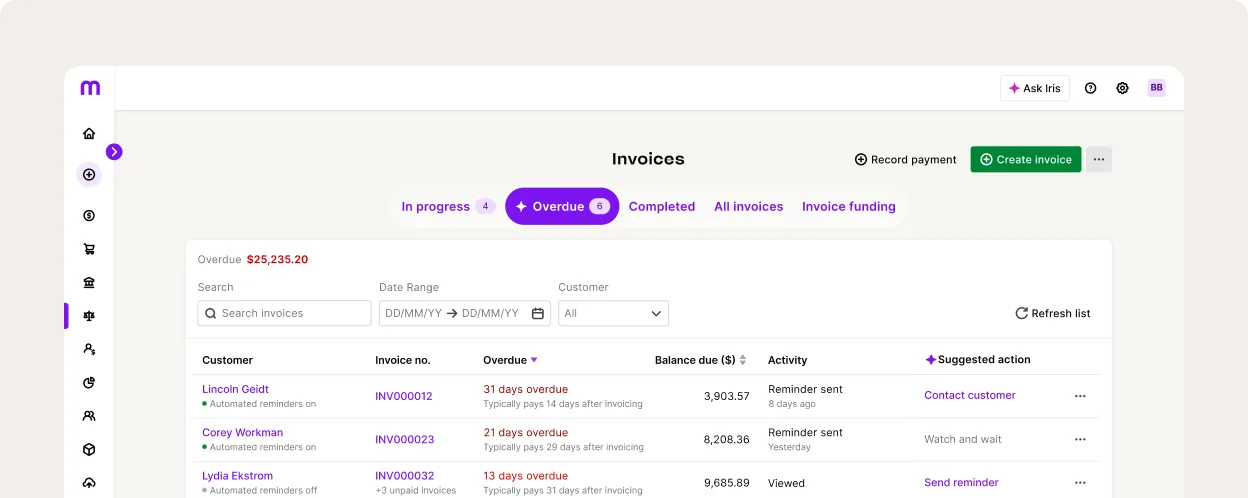Expand the sidebar with the purple arrow
The width and height of the screenshot is (1248, 498).
pos(114,152)
